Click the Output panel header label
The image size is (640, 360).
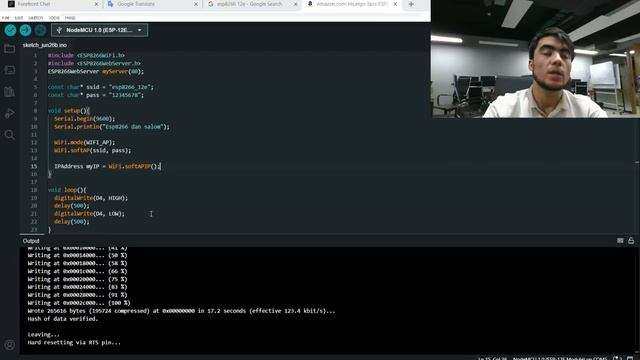pyautogui.click(x=31, y=241)
